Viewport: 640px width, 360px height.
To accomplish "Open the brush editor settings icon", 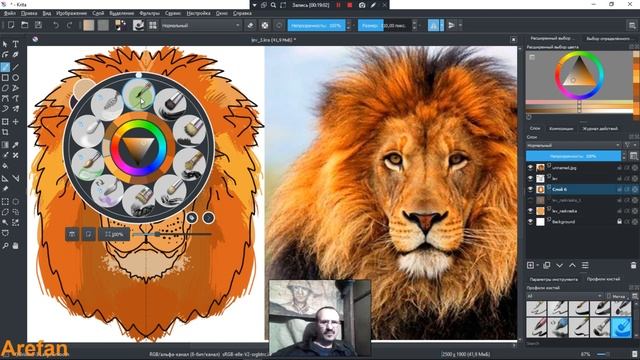I will pyautogui.click(x=138, y=25).
